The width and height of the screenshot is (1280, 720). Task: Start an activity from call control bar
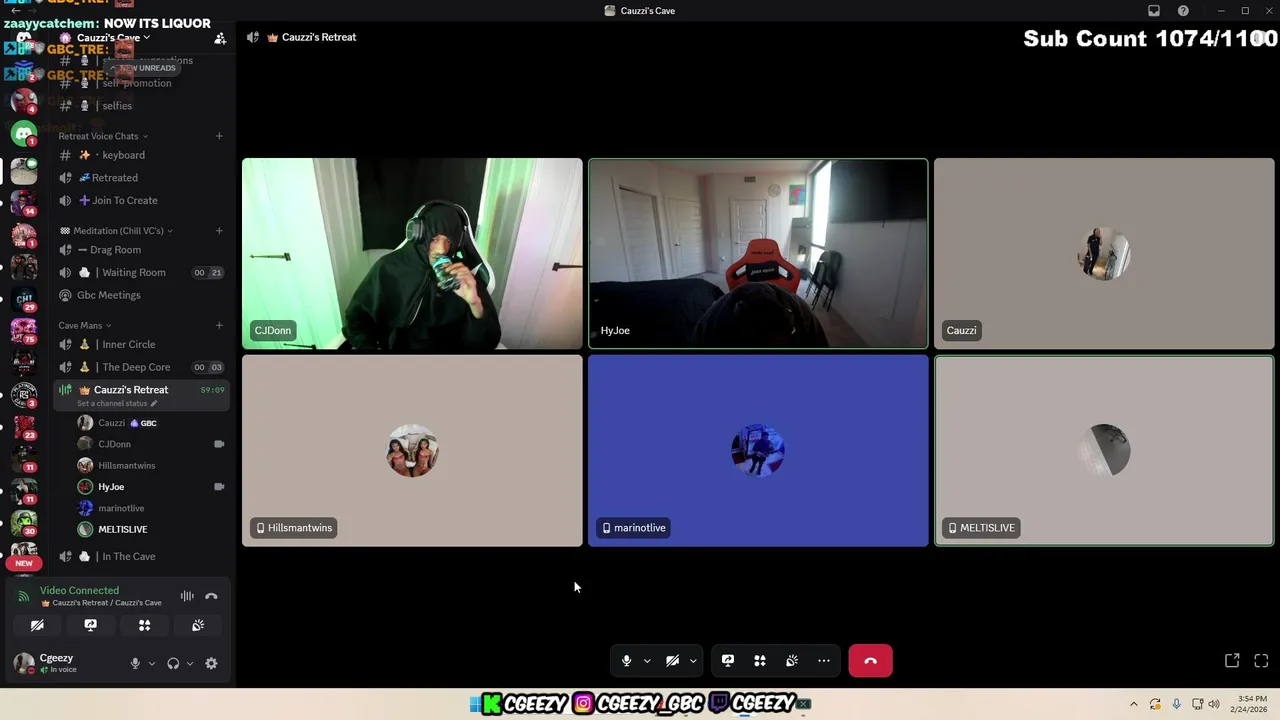(760, 661)
